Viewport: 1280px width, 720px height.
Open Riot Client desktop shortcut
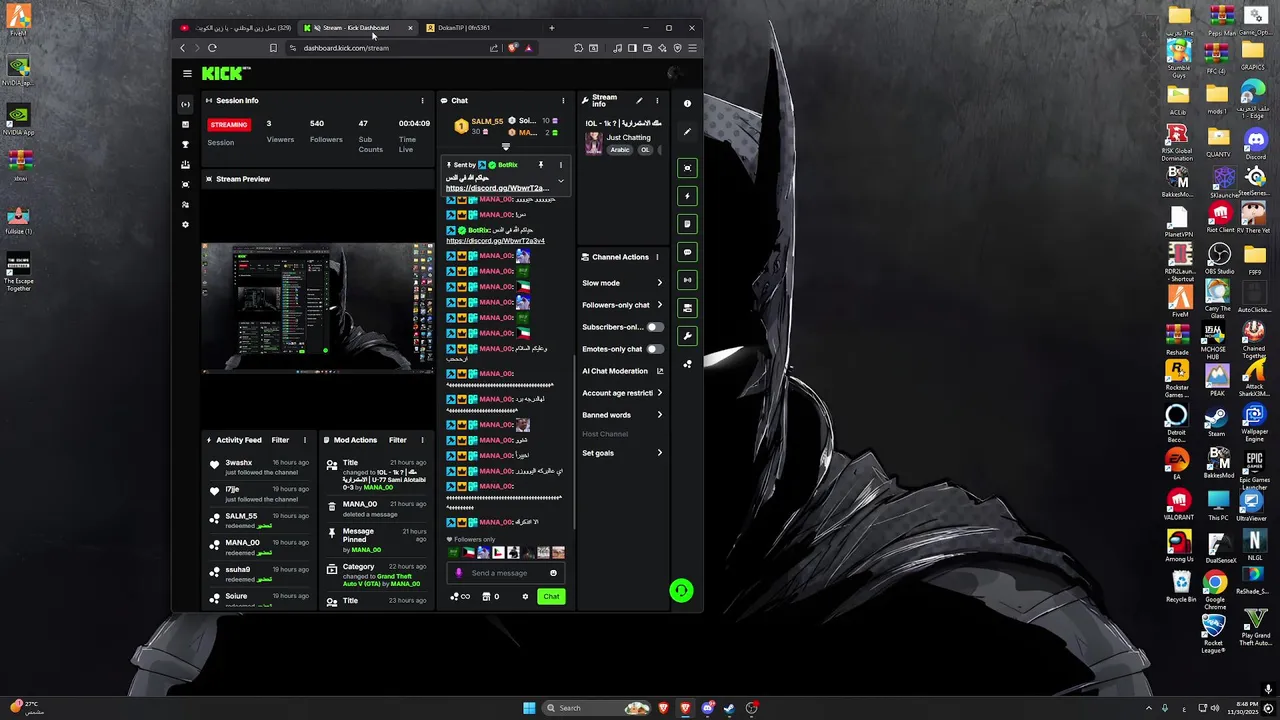click(1219, 217)
